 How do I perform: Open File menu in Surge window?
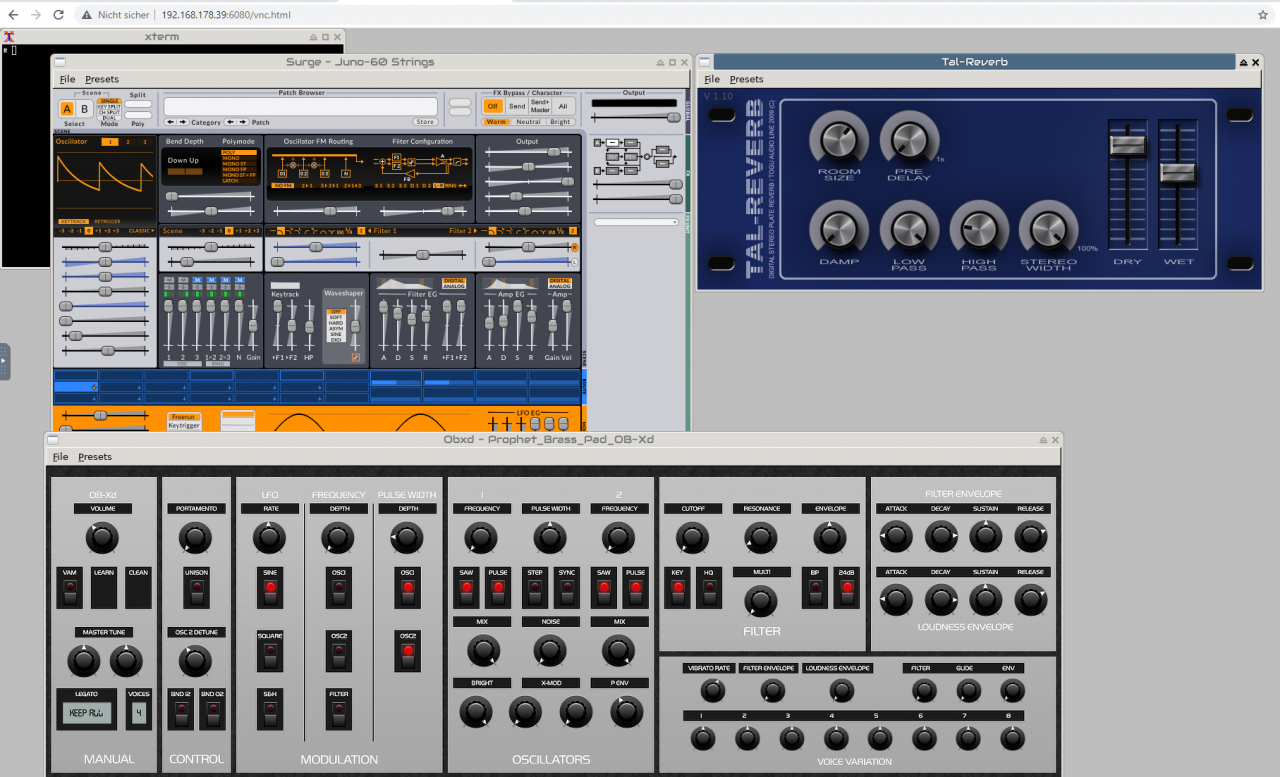(67, 79)
